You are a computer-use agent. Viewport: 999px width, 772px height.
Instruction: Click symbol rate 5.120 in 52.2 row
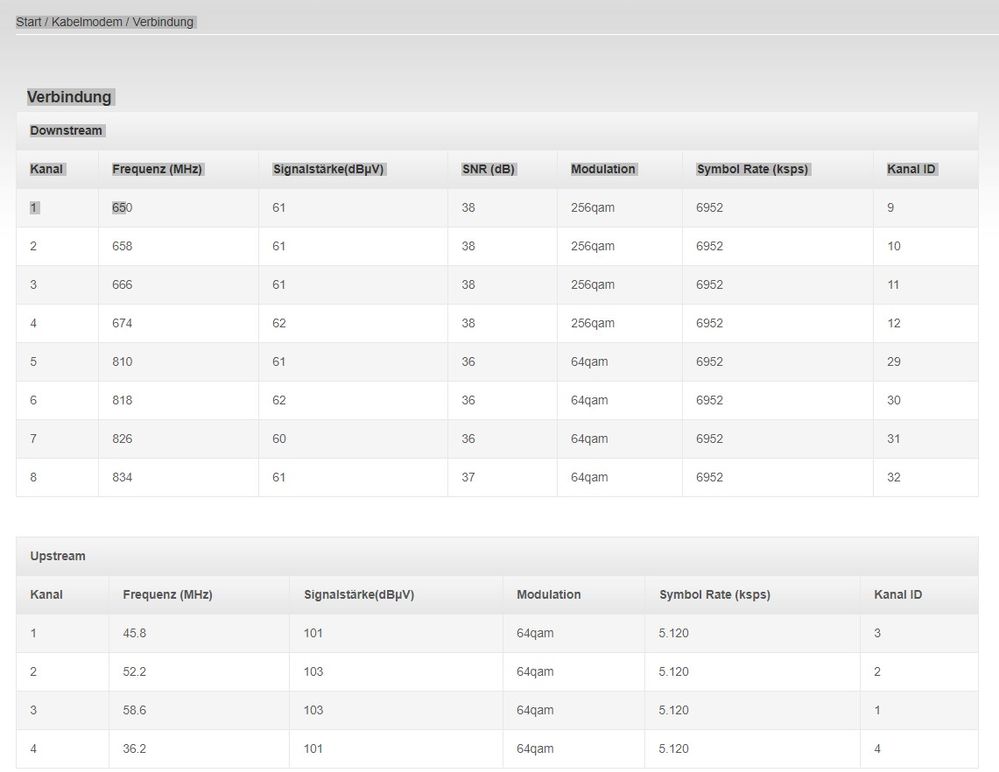click(674, 672)
